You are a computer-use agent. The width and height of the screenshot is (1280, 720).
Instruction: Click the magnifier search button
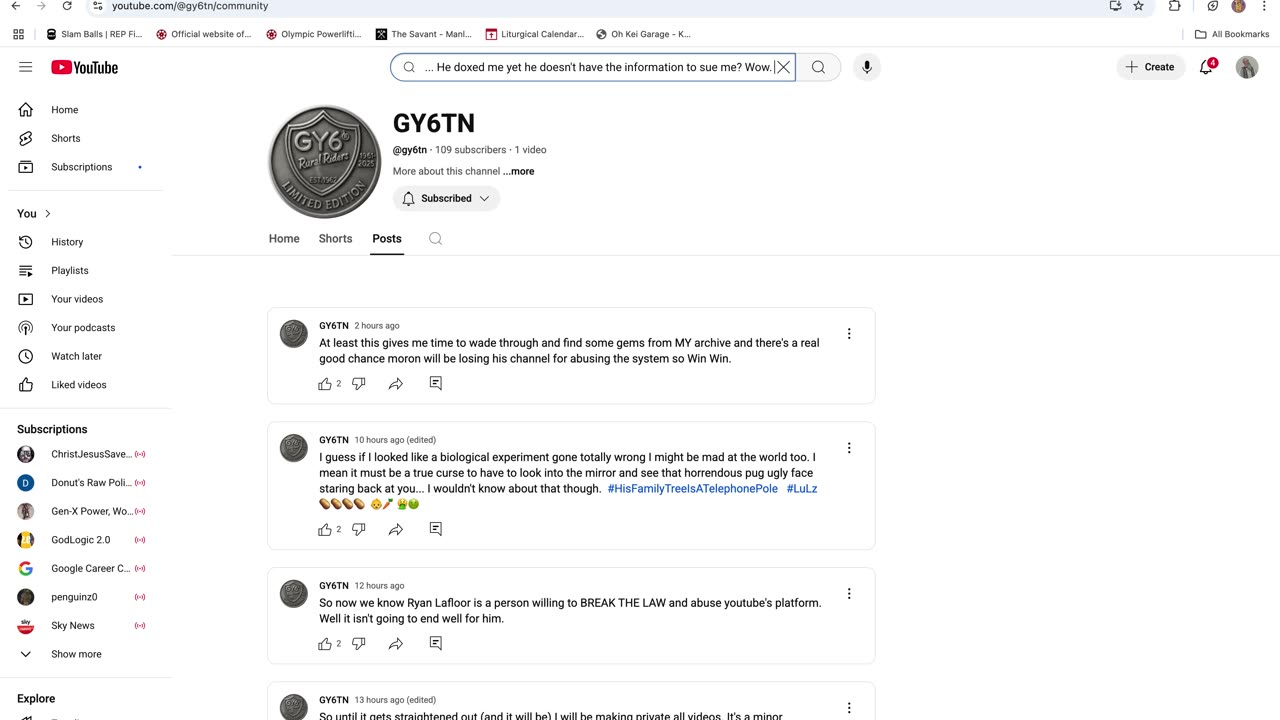point(818,67)
